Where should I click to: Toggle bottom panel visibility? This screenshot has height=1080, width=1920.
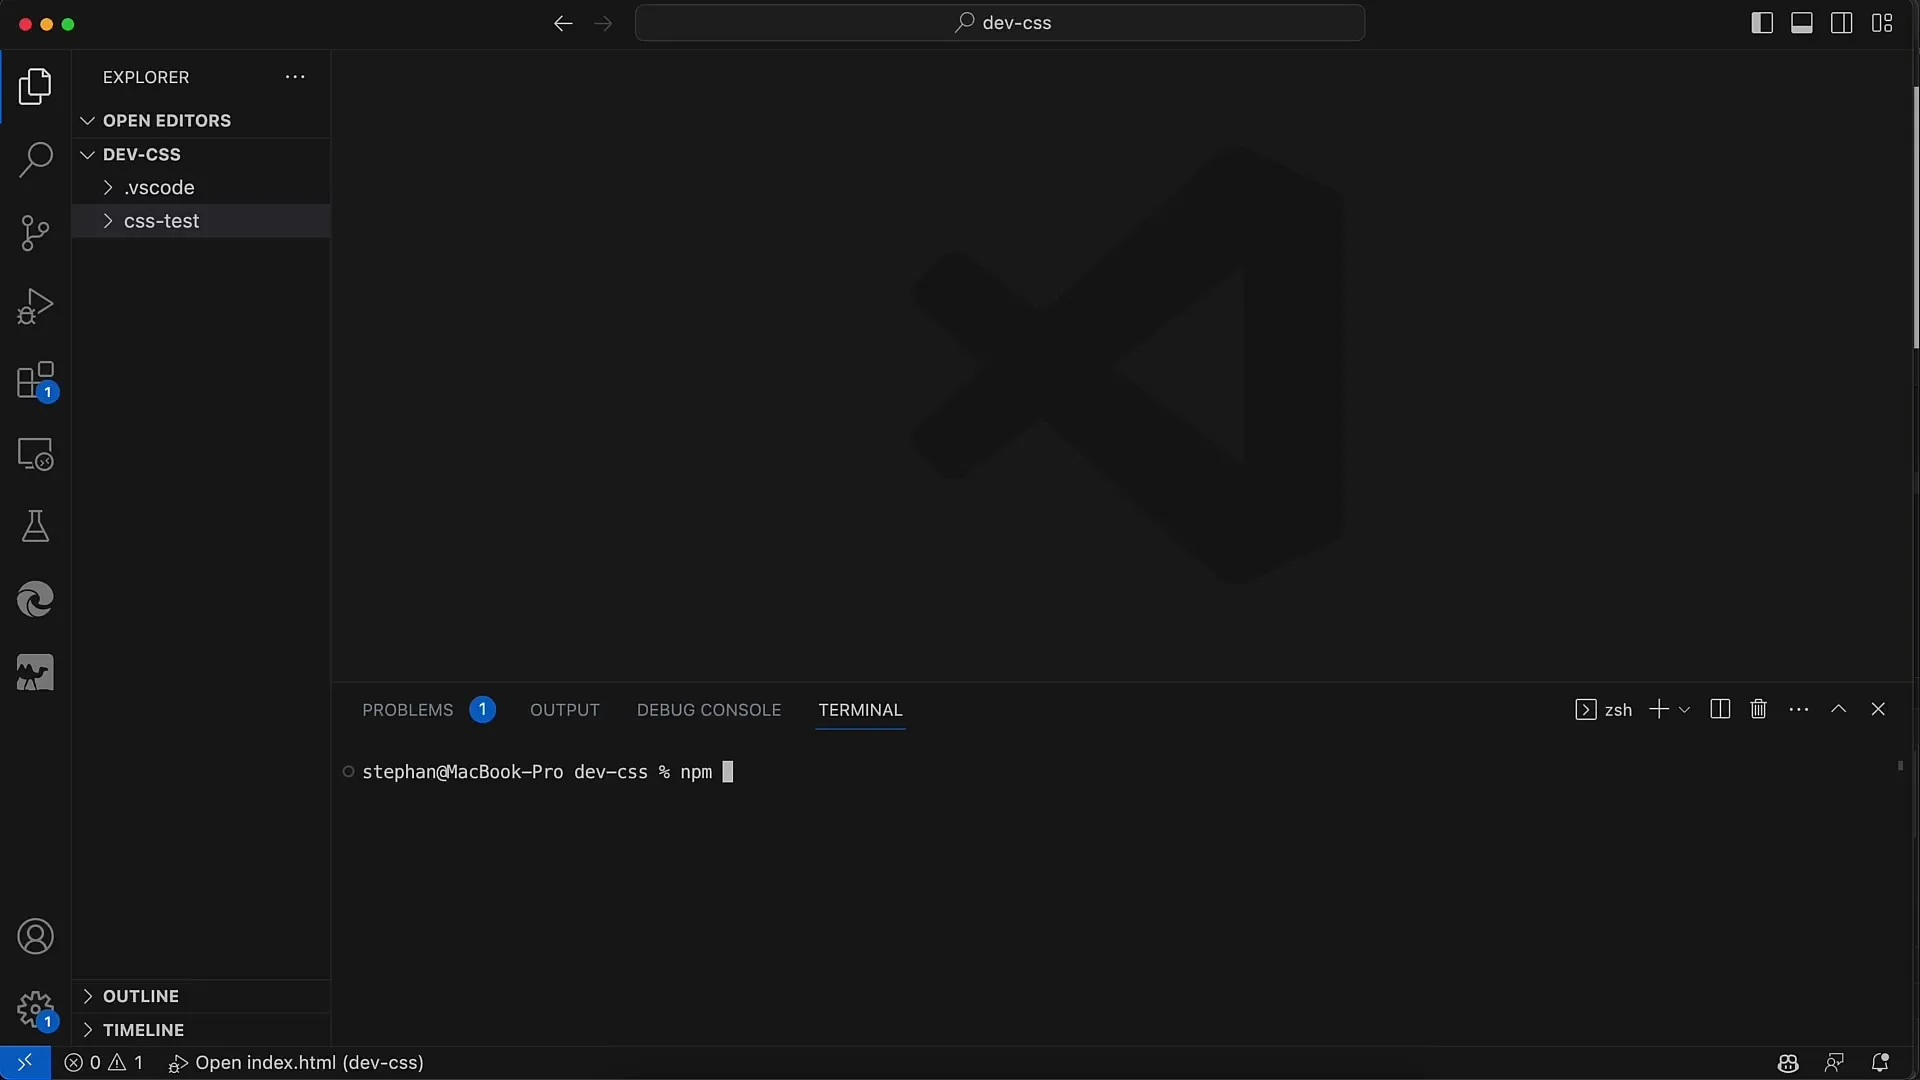click(x=1802, y=23)
